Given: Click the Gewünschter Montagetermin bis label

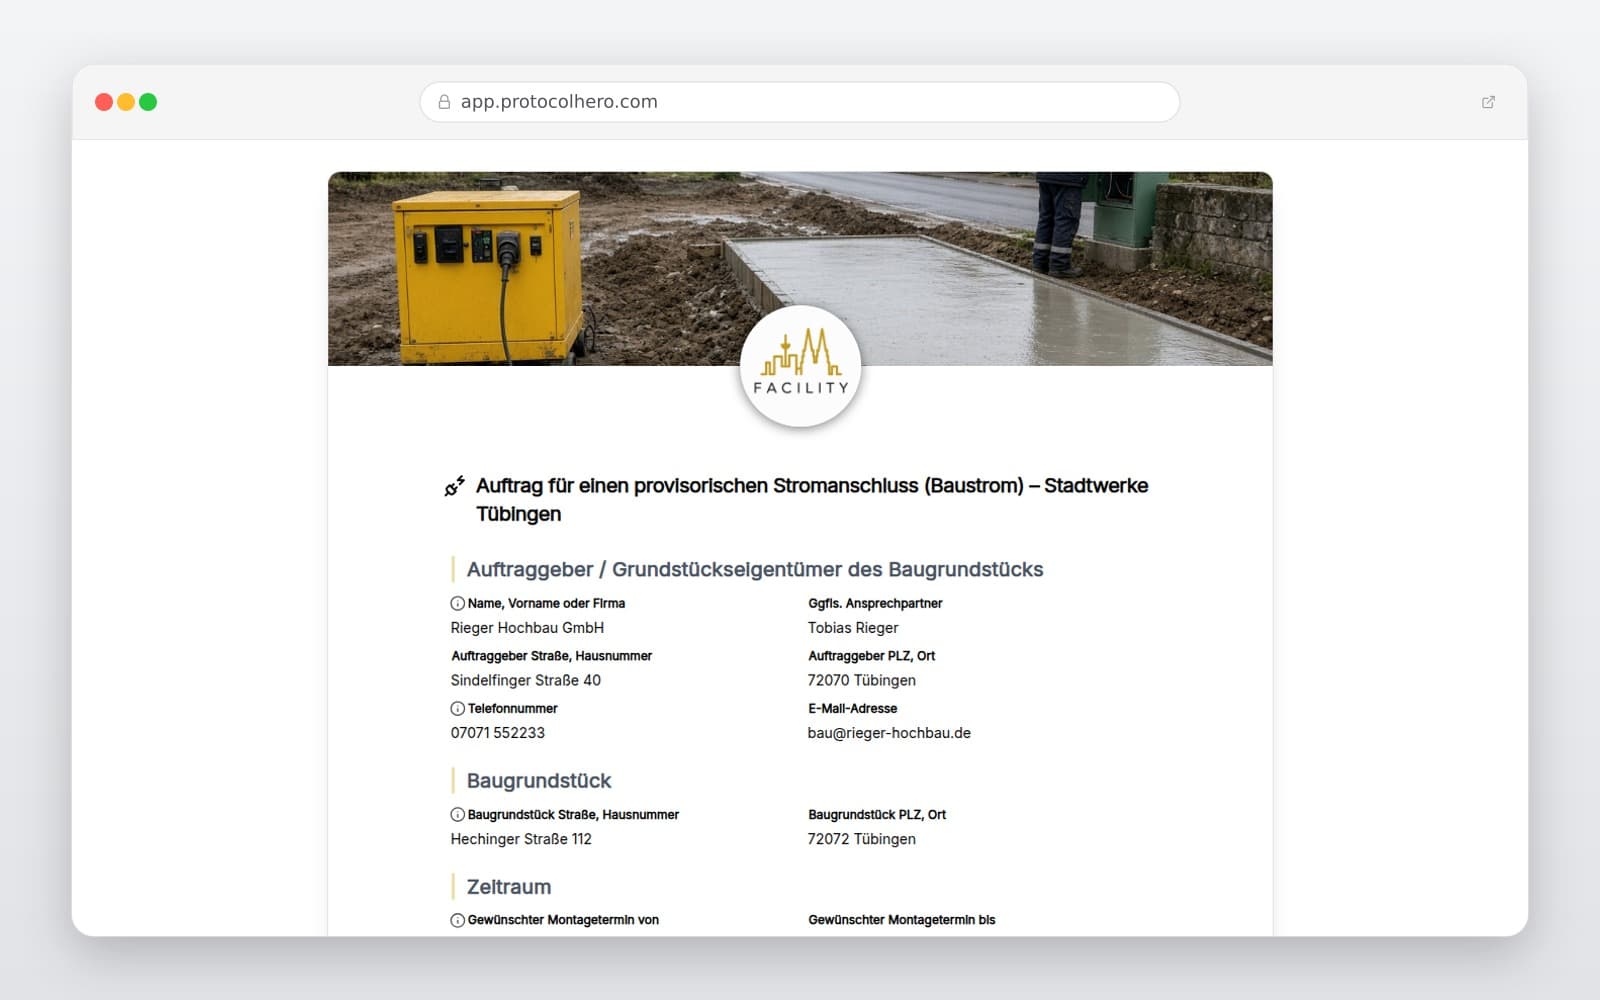Looking at the screenshot, I should [902, 920].
